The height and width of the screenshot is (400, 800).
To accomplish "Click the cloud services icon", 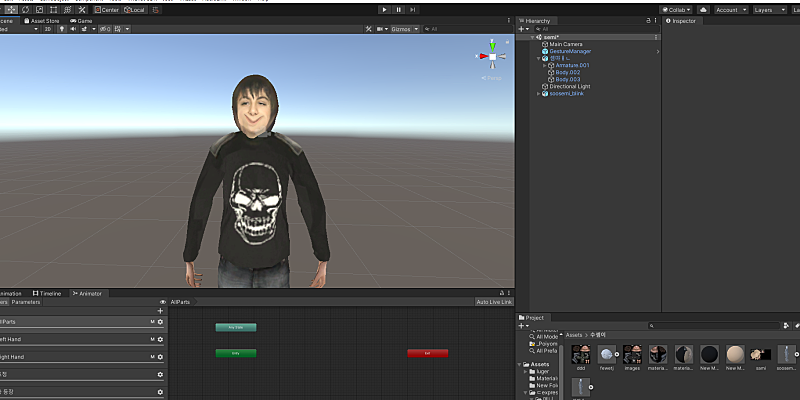I will pos(704,9).
